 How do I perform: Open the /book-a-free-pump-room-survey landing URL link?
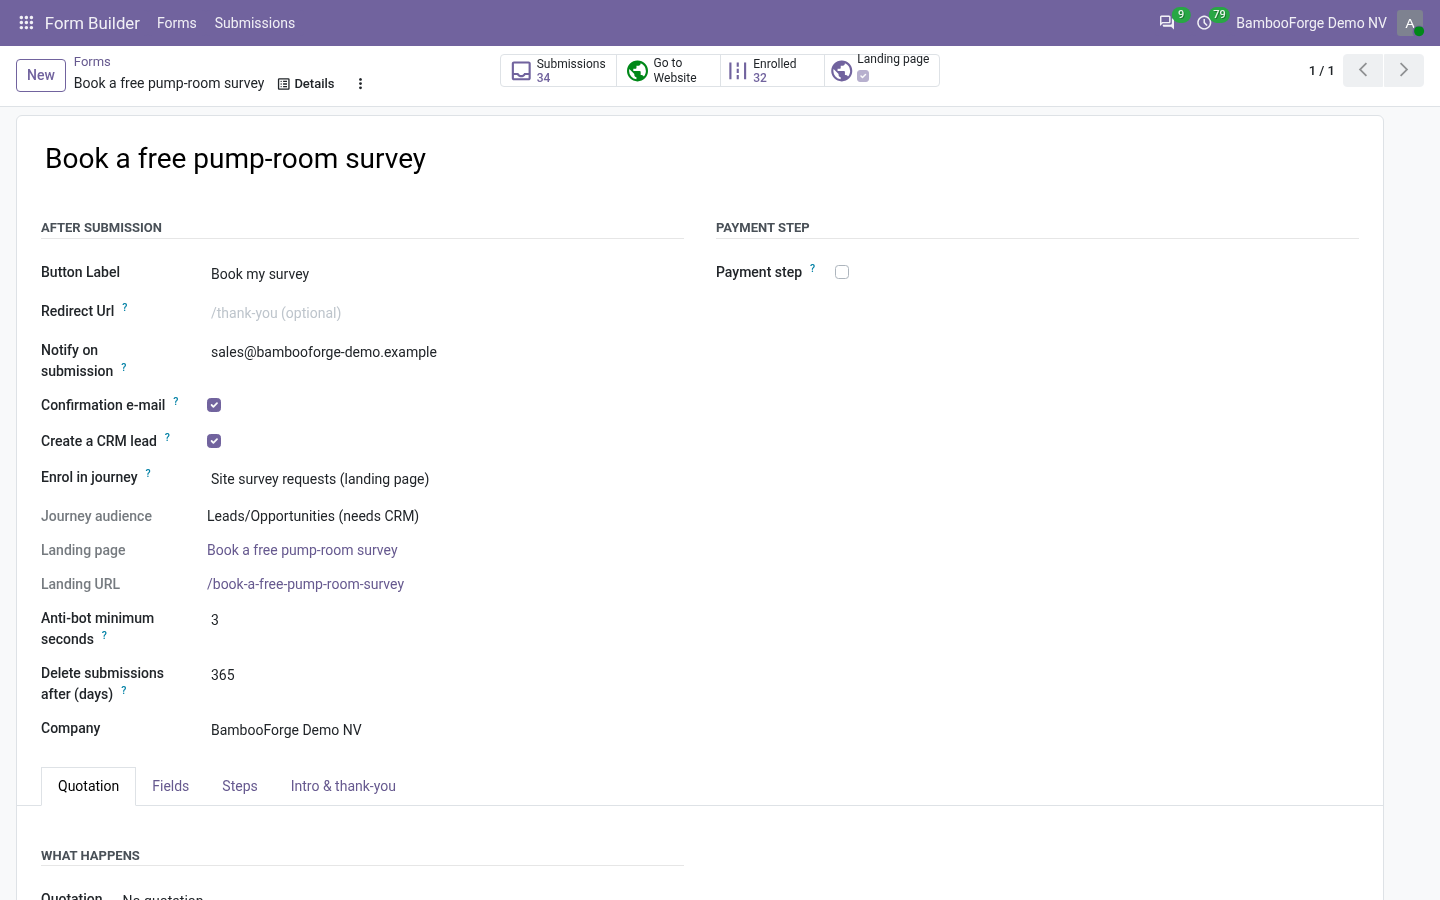[x=305, y=584]
